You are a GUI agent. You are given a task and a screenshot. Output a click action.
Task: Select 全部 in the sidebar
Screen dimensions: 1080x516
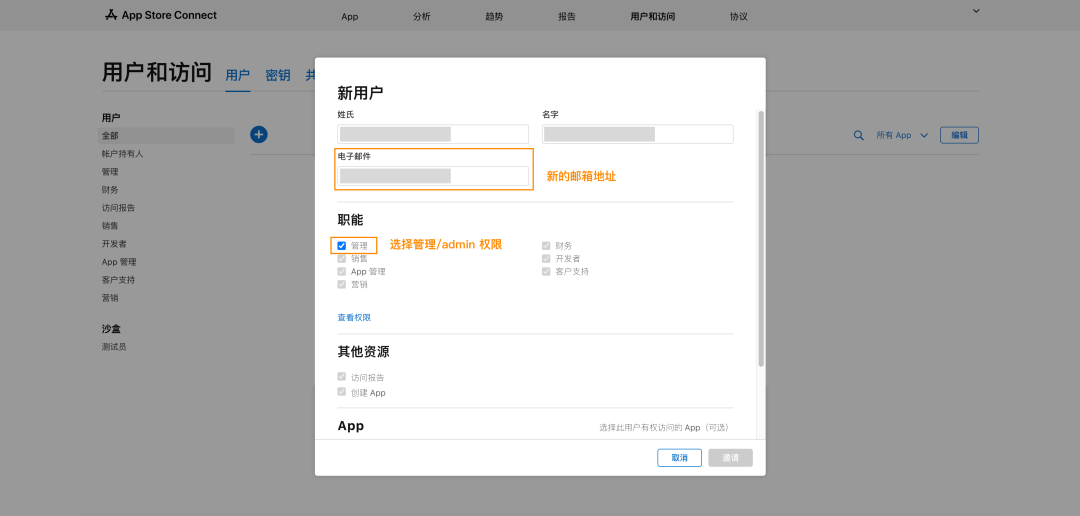click(166, 136)
